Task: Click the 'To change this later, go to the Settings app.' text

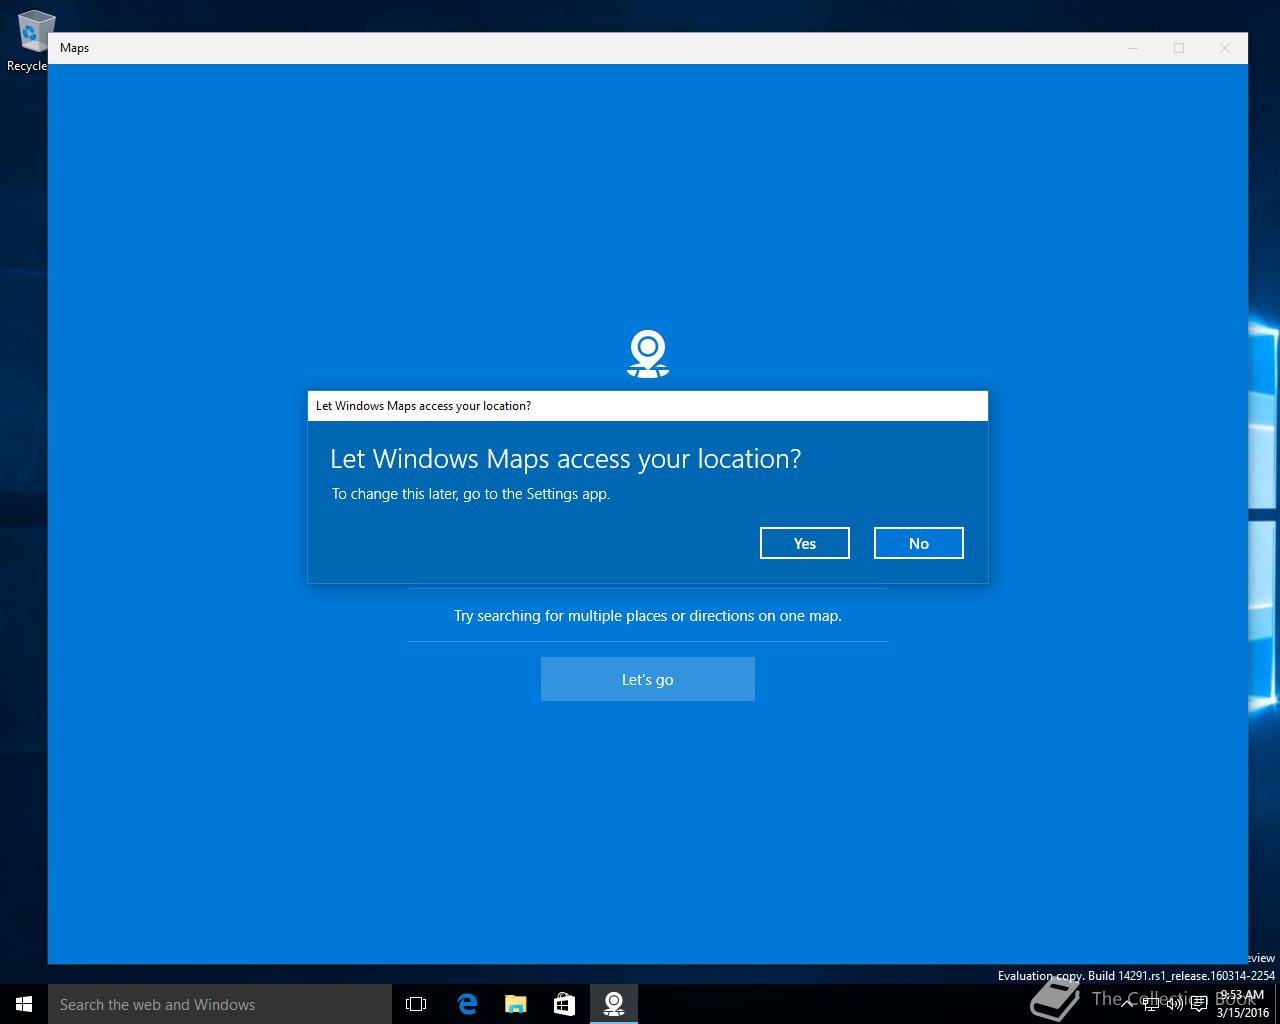Action: [471, 494]
